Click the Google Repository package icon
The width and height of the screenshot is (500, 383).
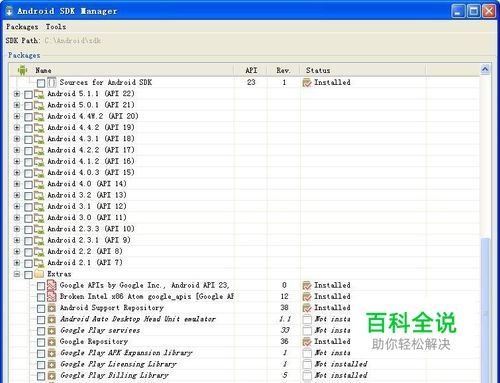[x=52, y=342]
